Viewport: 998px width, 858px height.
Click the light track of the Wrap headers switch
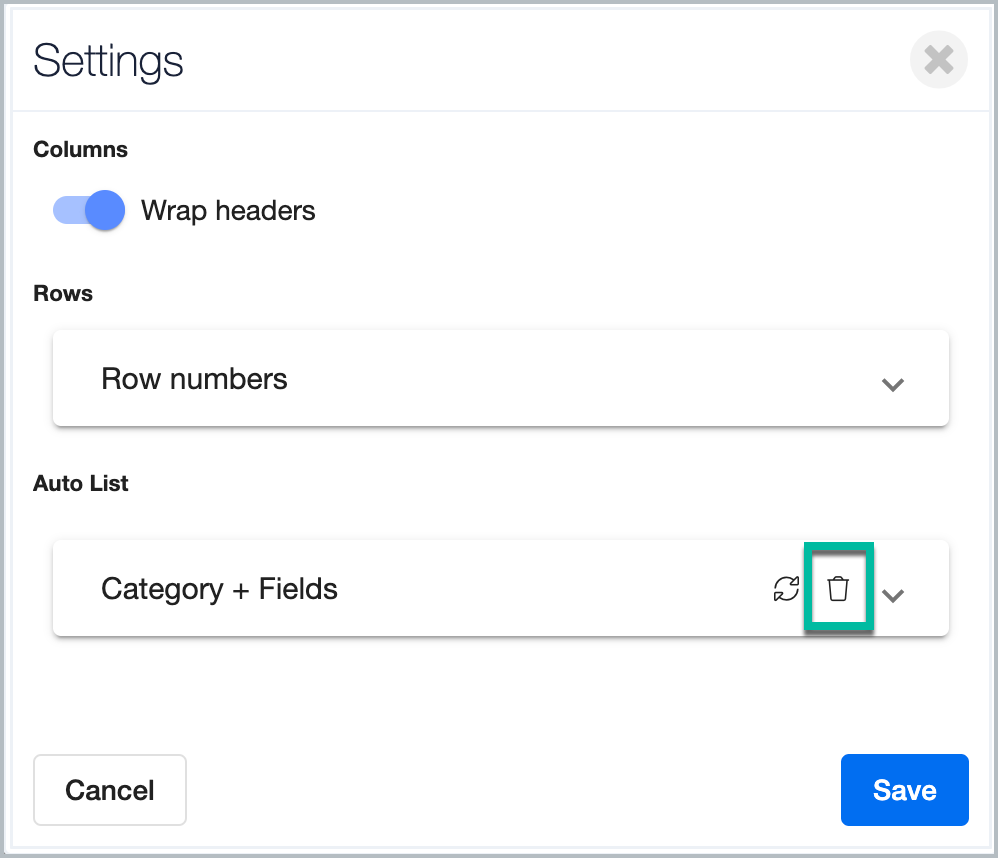pyautogui.click(x=65, y=211)
